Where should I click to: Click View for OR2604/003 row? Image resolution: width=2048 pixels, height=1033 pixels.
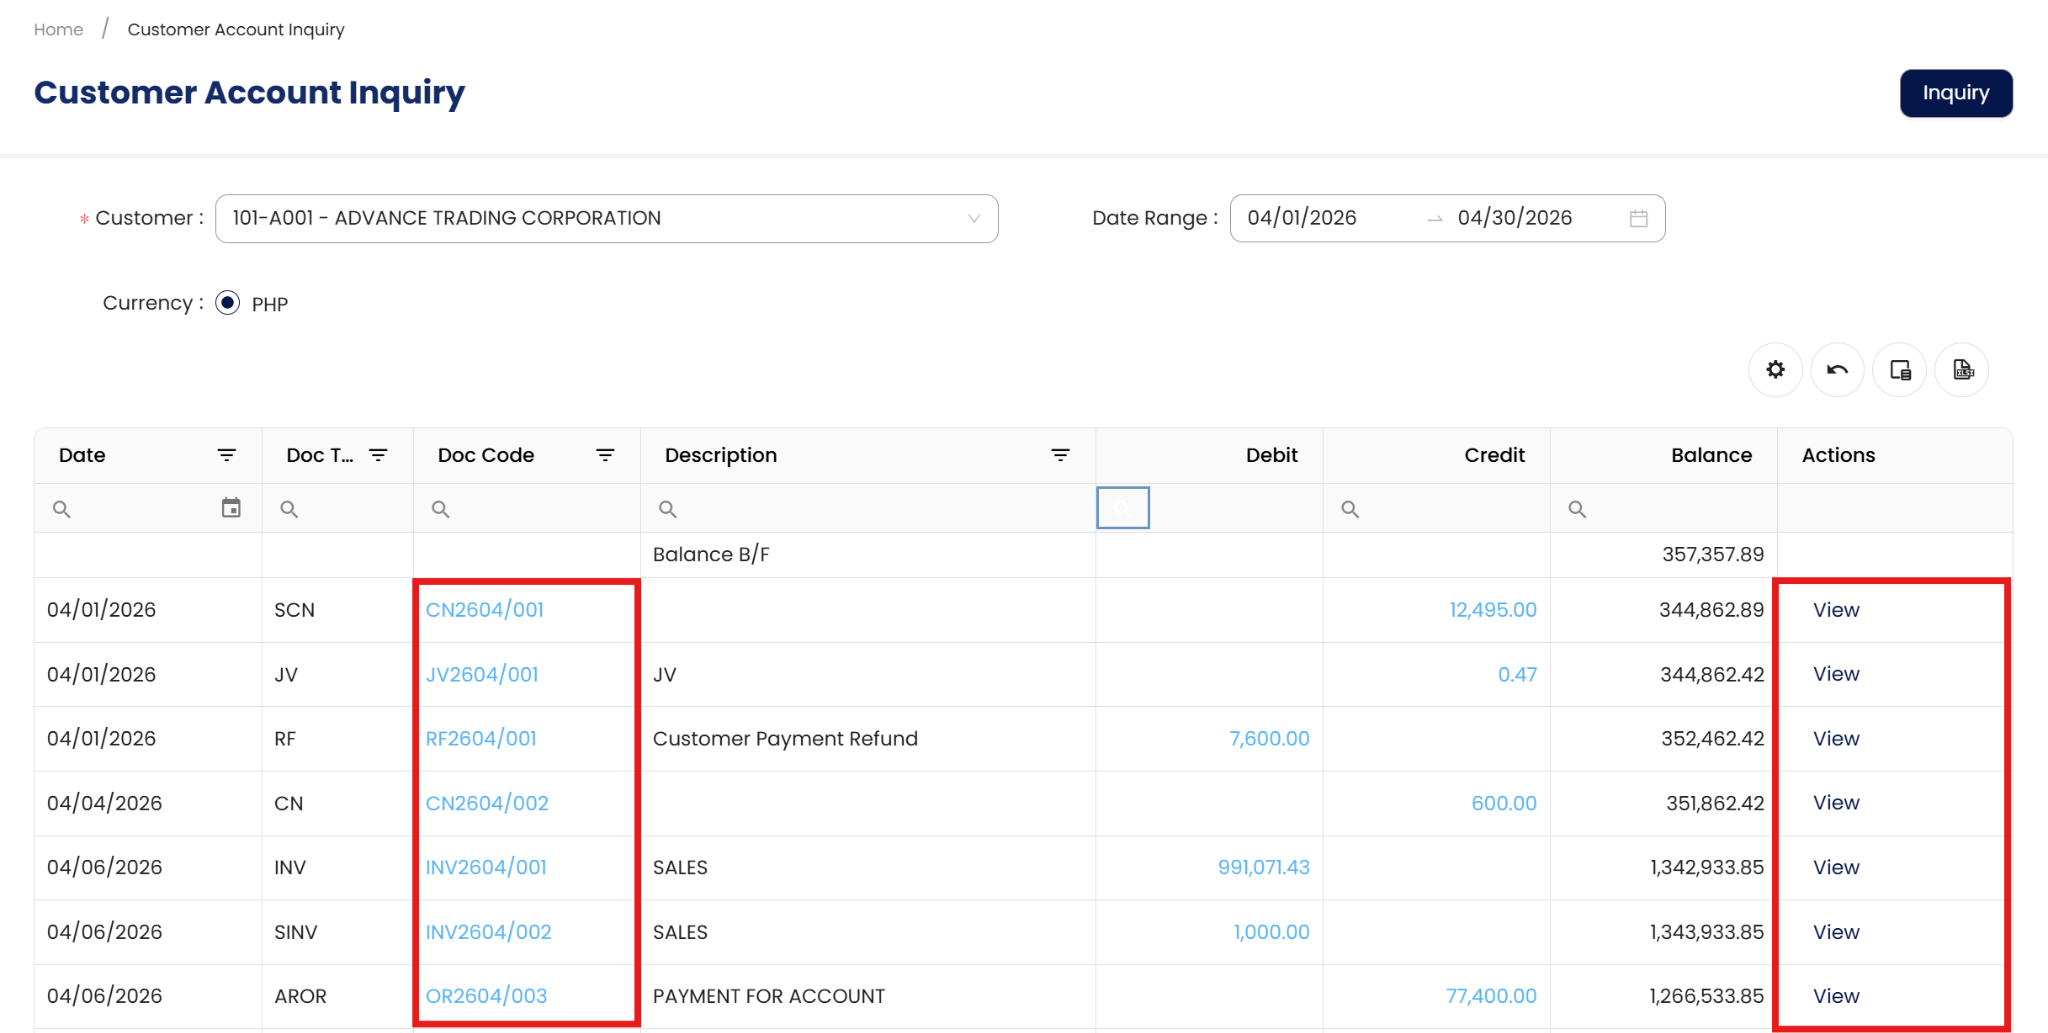tap(1836, 996)
